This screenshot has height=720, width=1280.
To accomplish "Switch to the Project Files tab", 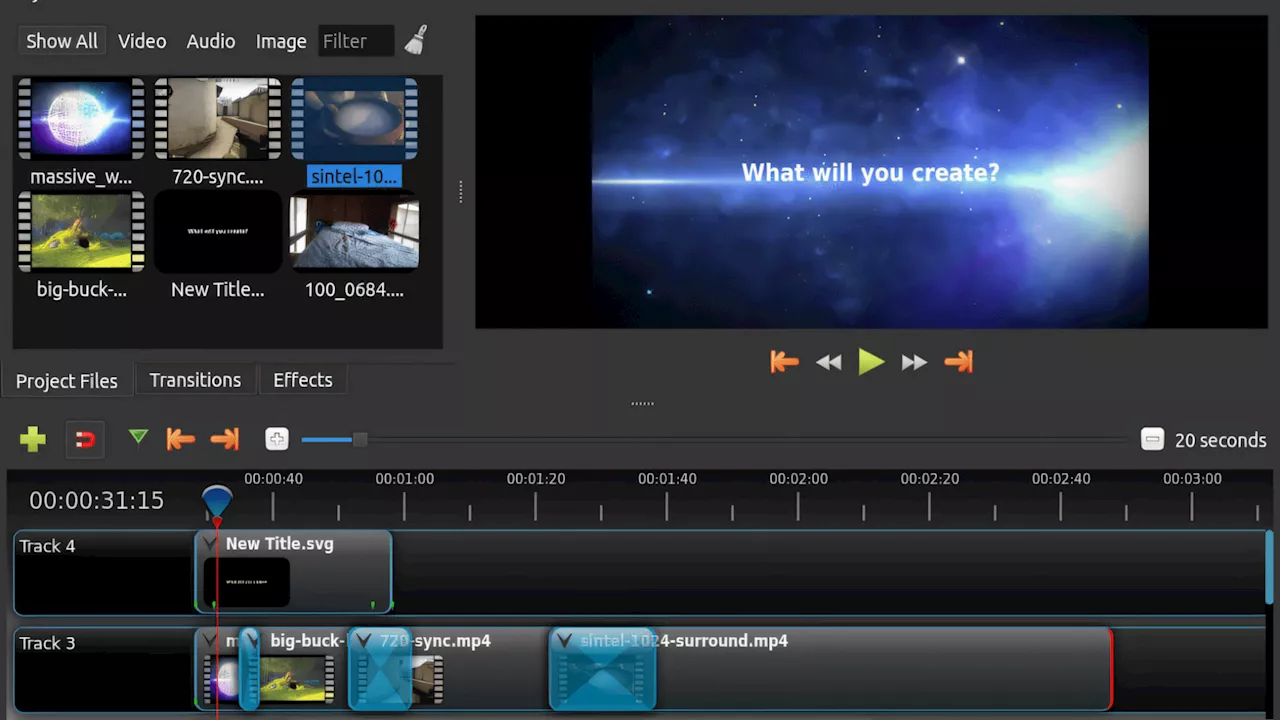I will tap(67, 381).
